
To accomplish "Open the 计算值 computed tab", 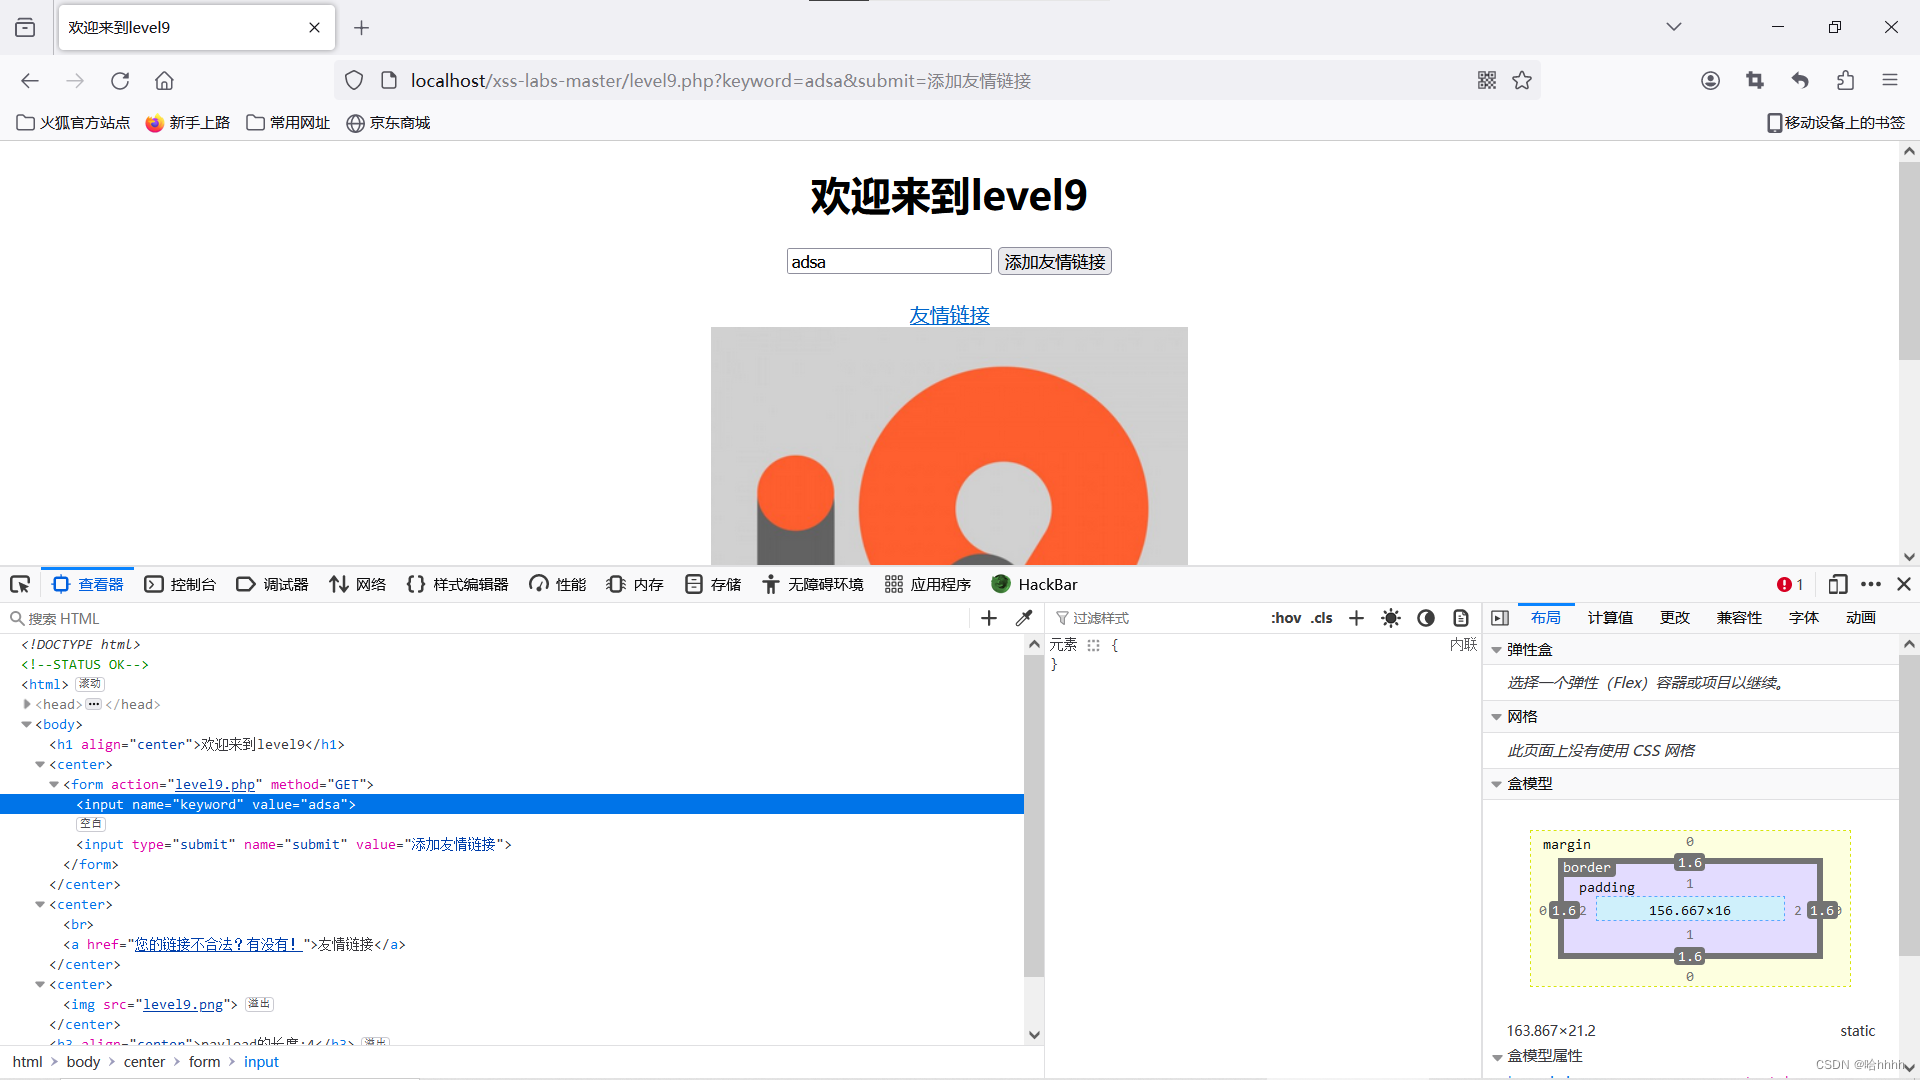I will tap(1610, 618).
